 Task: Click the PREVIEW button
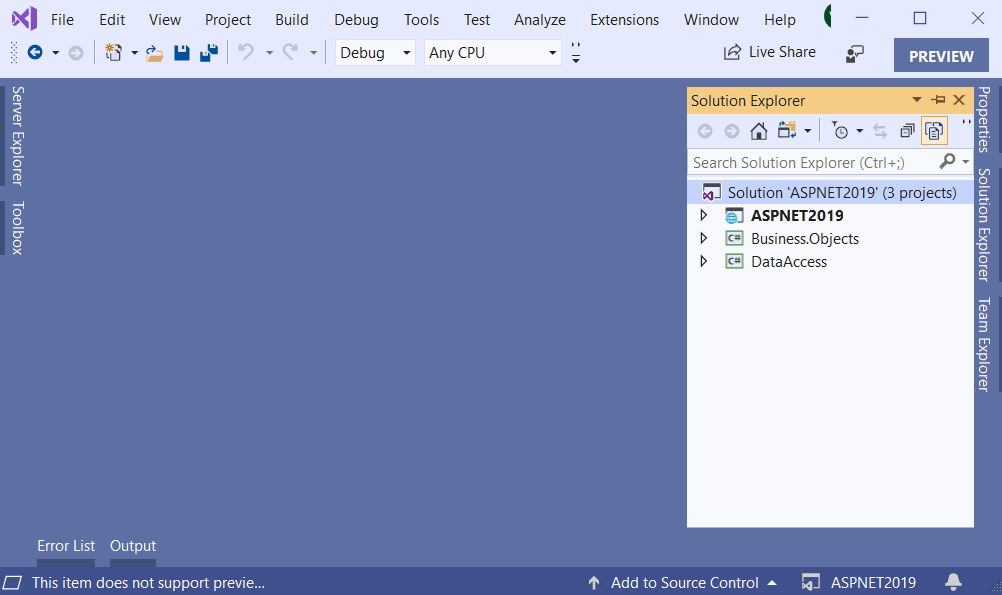pos(940,55)
